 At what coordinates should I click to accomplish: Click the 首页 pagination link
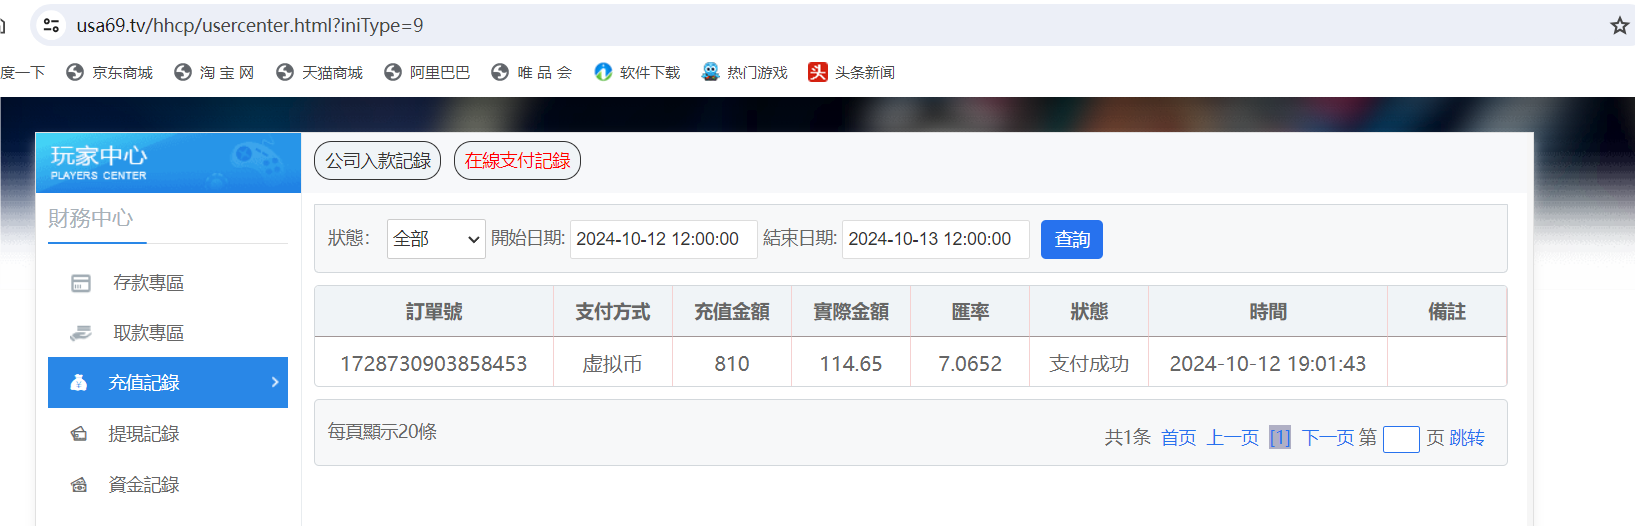click(1178, 438)
